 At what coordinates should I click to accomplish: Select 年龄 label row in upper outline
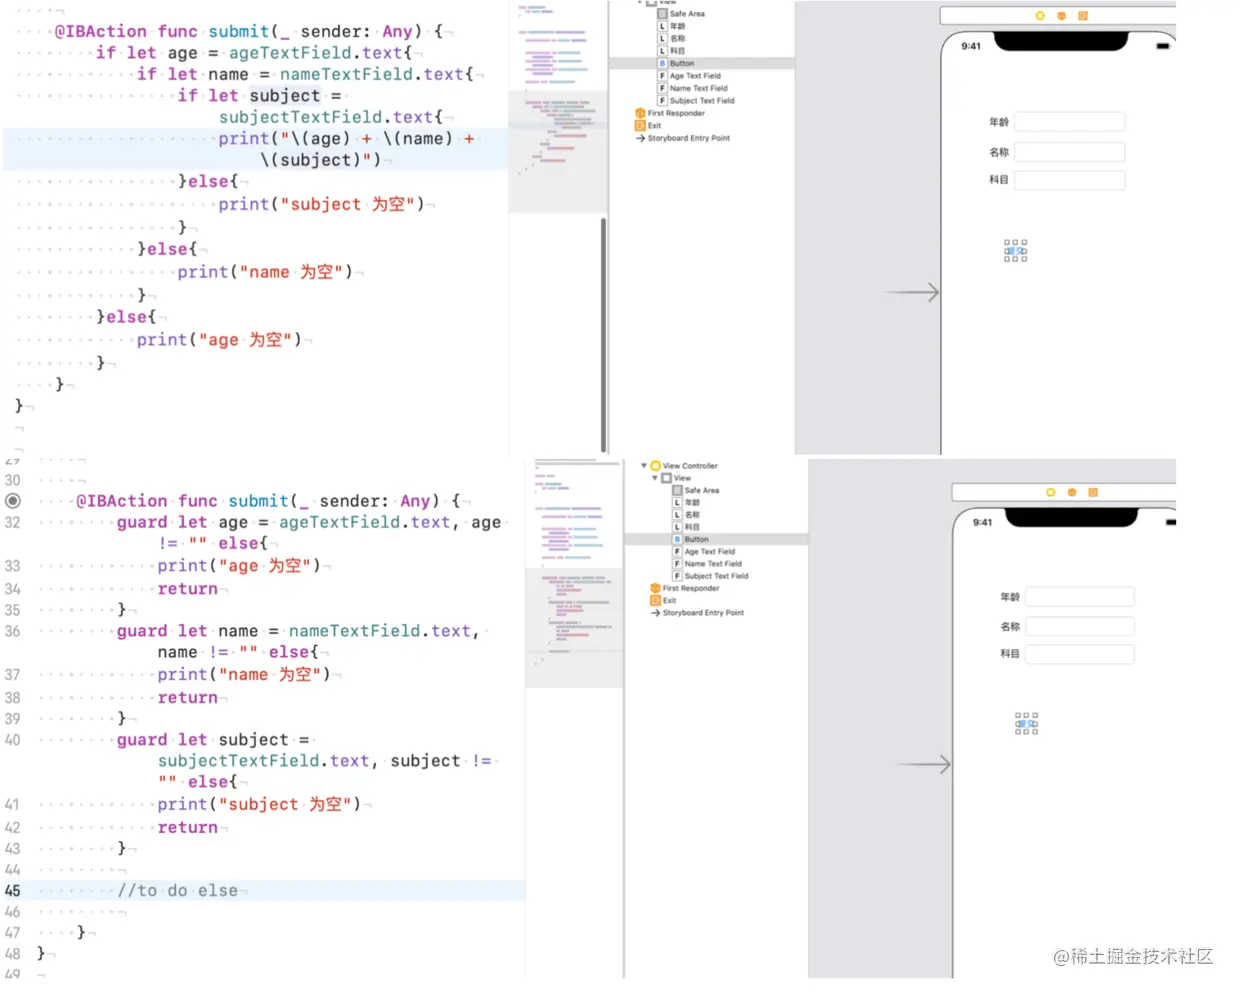[x=672, y=26]
